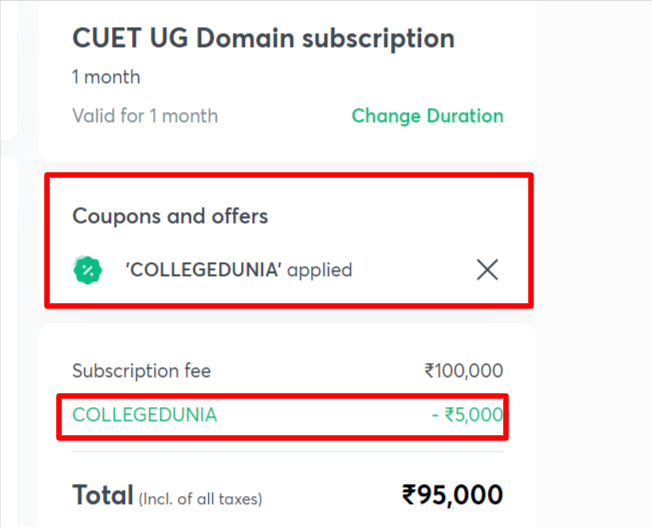Click the '(Incl. of all taxes)' note
The width and height of the screenshot is (652, 527).
(200, 498)
